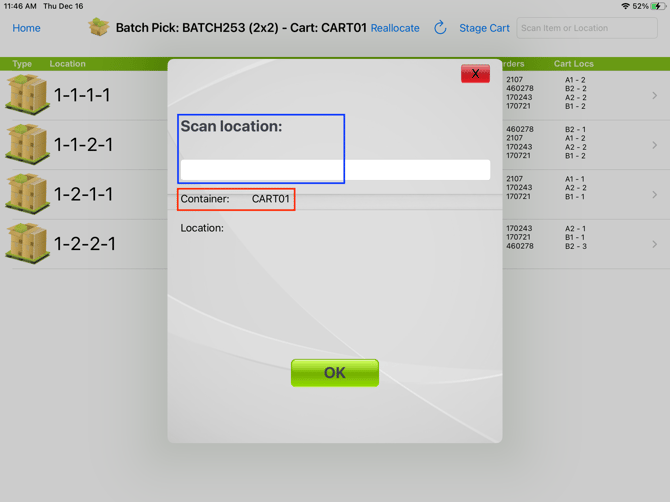Close the scan location dialog

475,74
